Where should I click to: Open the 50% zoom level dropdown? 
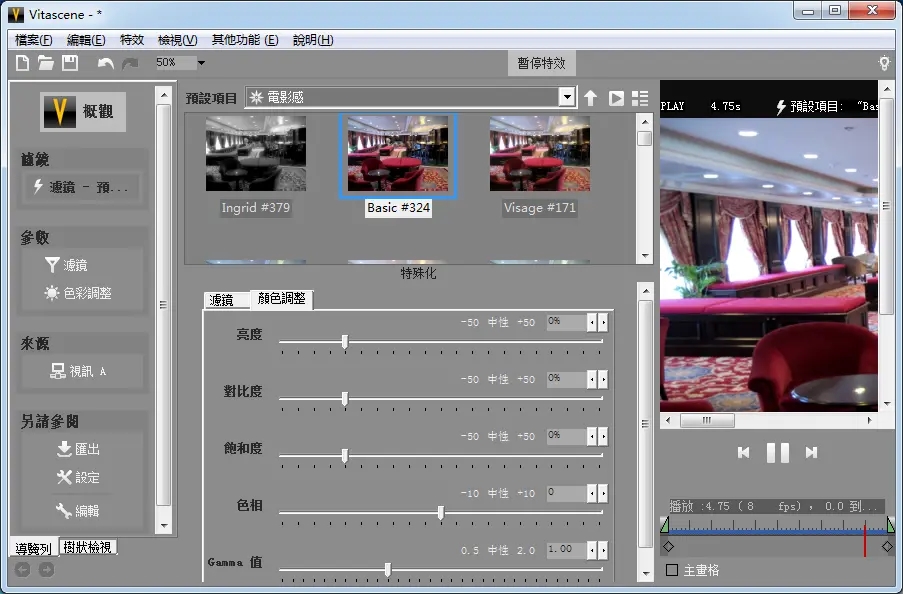(x=201, y=63)
